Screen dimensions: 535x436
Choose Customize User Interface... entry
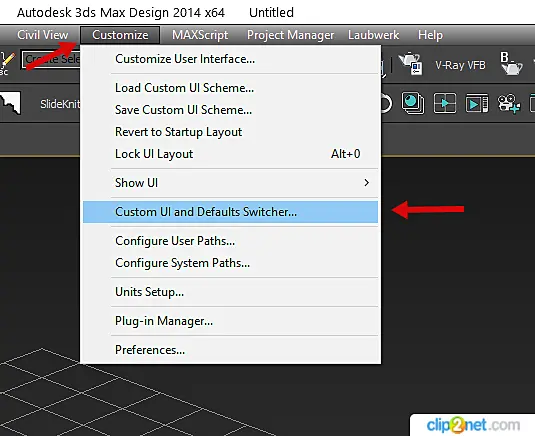(230, 59)
